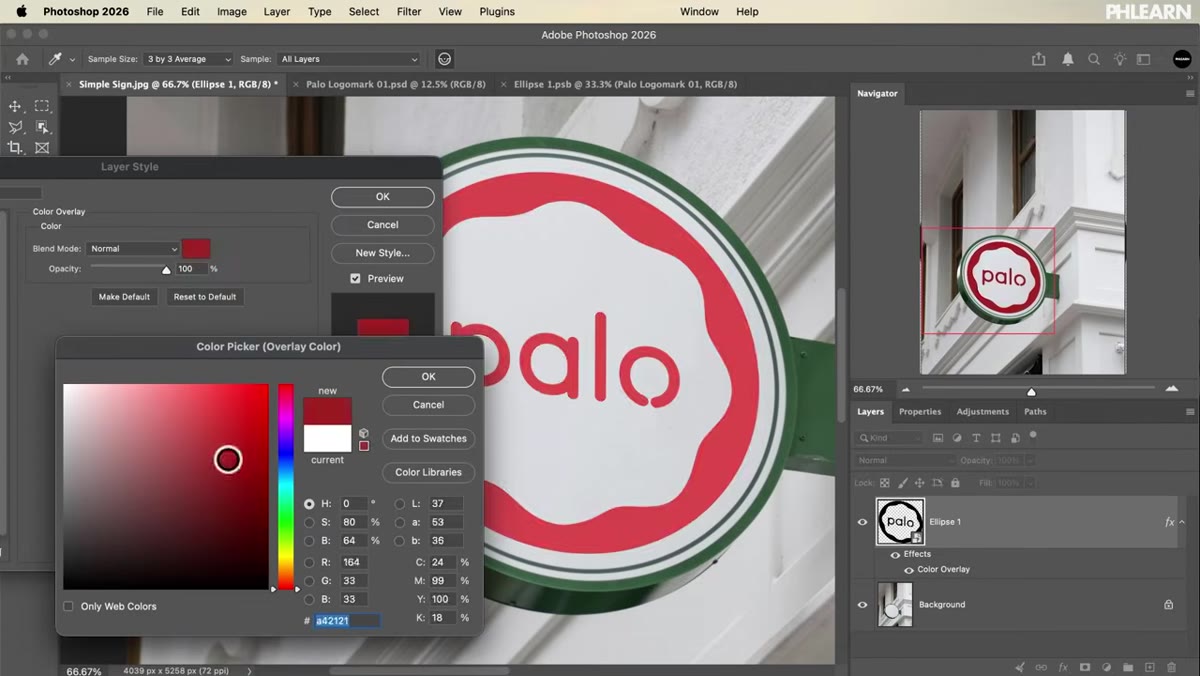Select the Rectangular Marquee tool
Viewport: 1200px width, 676px height.
pyautogui.click(x=42, y=106)
